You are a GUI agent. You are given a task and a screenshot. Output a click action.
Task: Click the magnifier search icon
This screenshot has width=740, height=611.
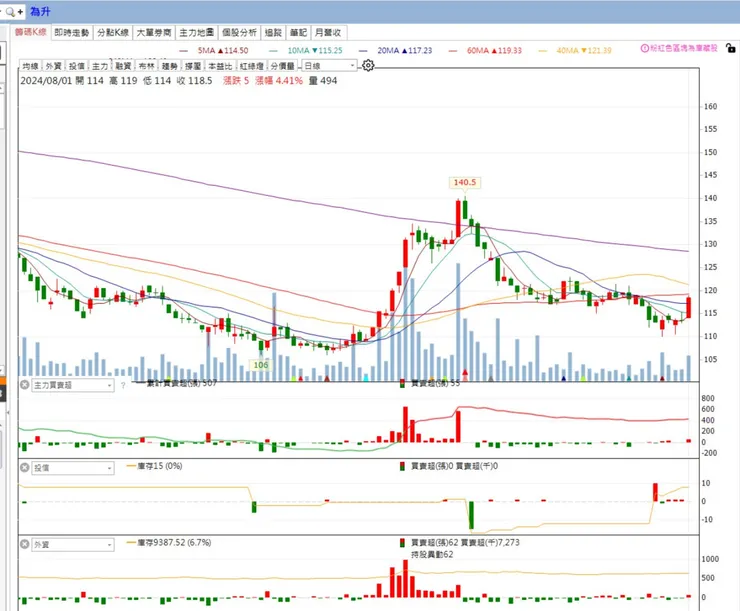point(10,12)
